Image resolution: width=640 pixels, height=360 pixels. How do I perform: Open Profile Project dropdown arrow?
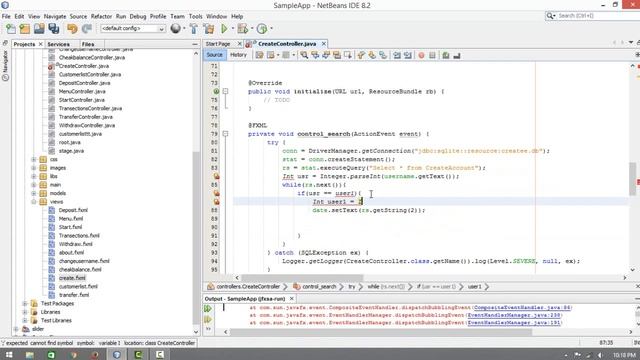271,29
